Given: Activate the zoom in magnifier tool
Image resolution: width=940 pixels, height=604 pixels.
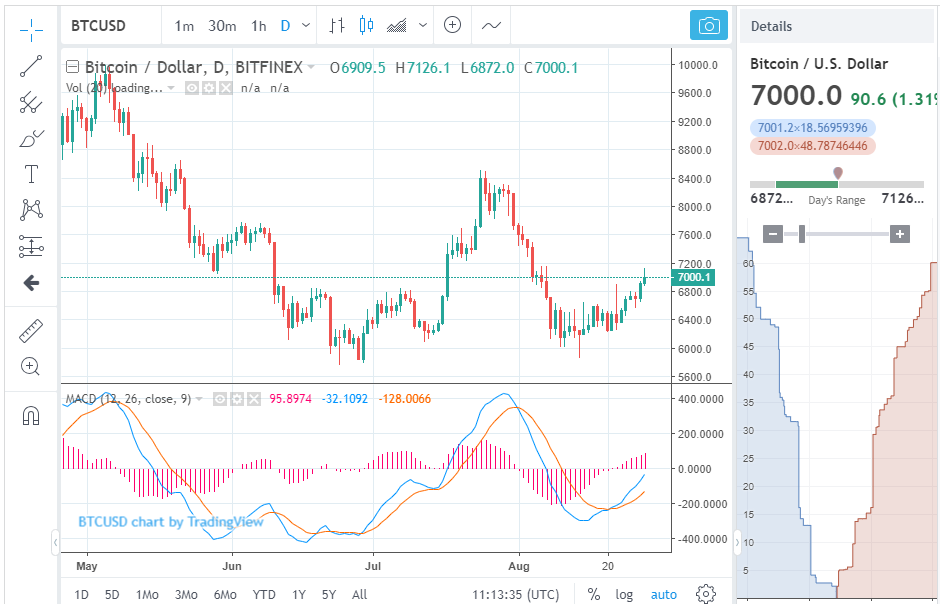Looking at the screenshot, I should click(x=31, y=366).
